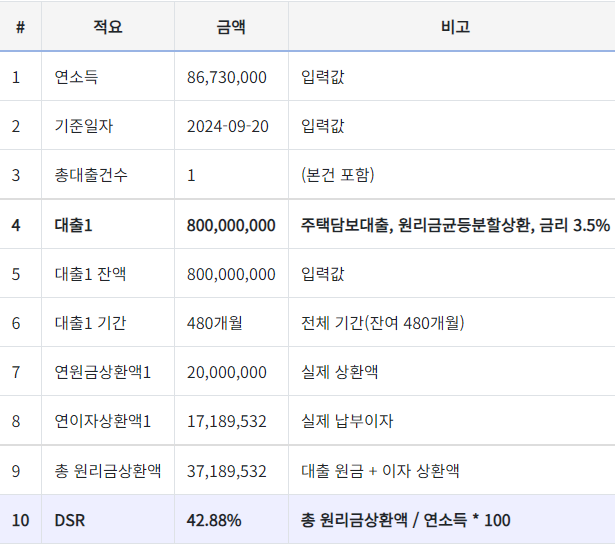The image size is (615, 545).
Task: Click the '입력값' note in the 연소득 row
Action: (322, 77)
